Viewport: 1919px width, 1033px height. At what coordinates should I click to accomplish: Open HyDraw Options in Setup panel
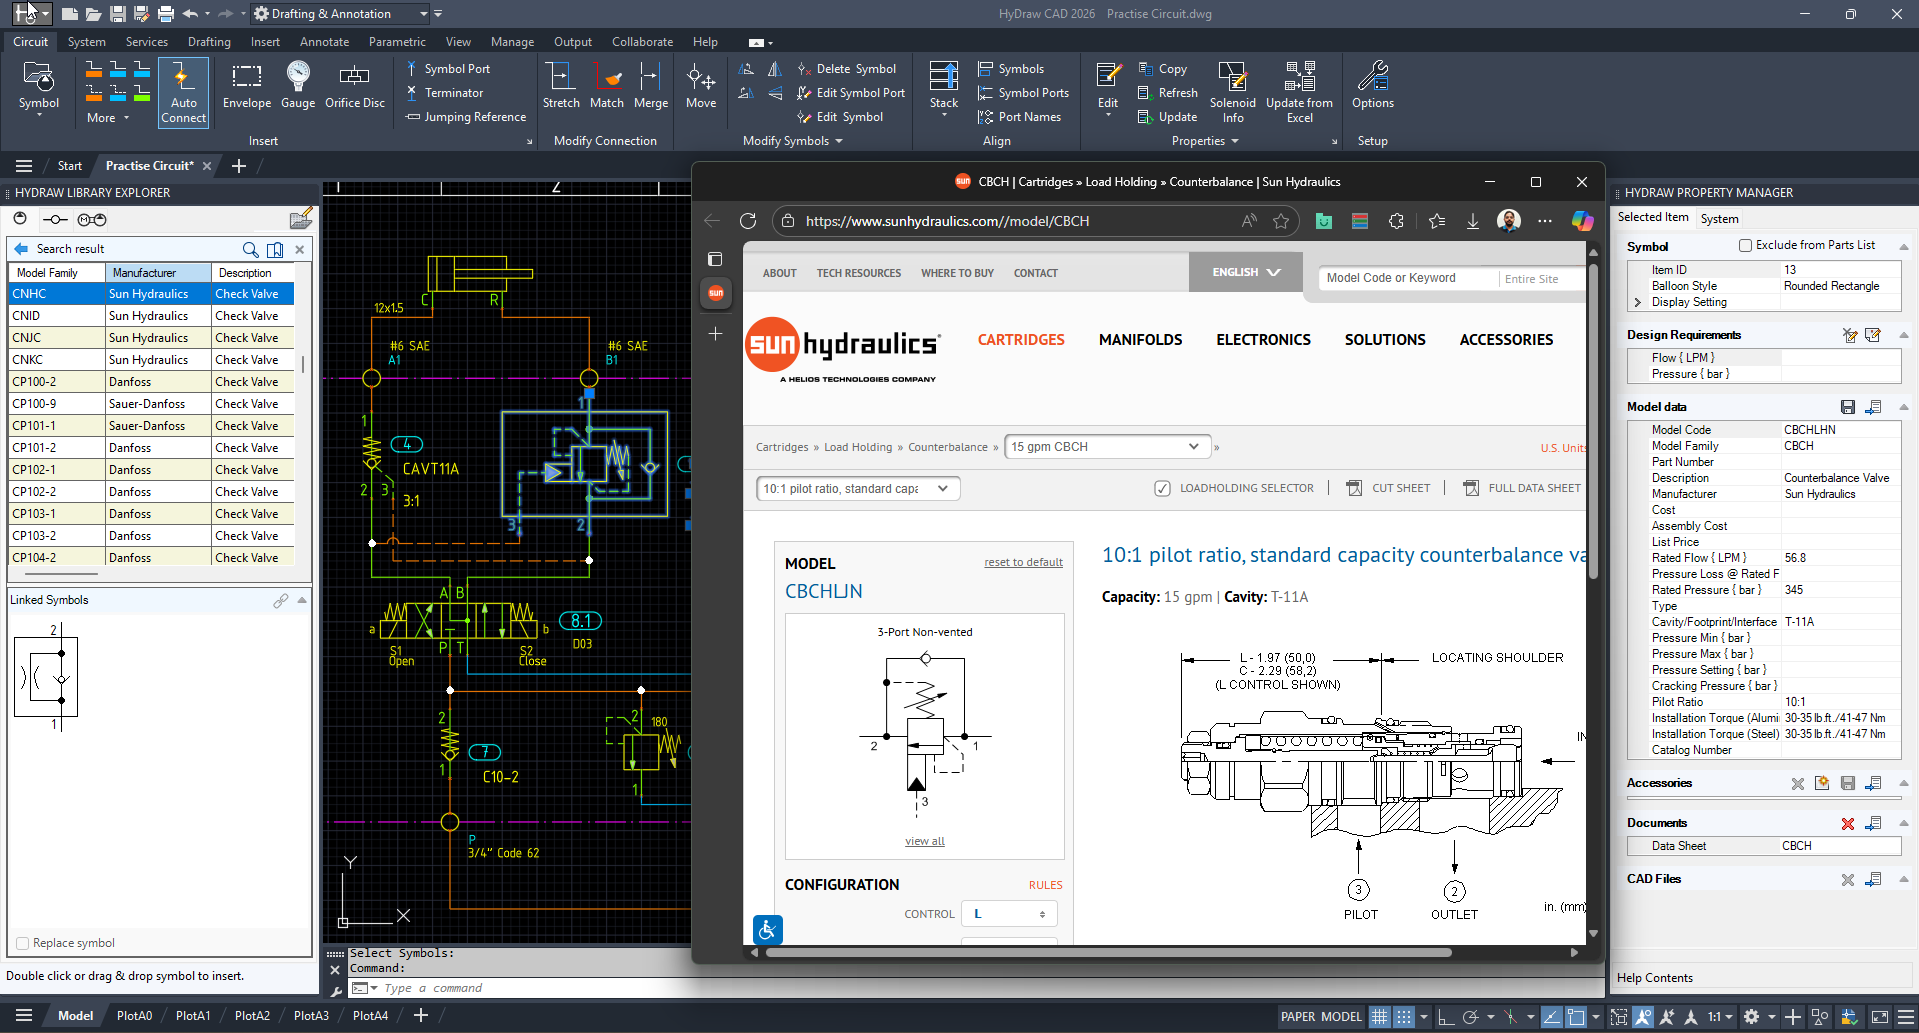point(1372,90)
